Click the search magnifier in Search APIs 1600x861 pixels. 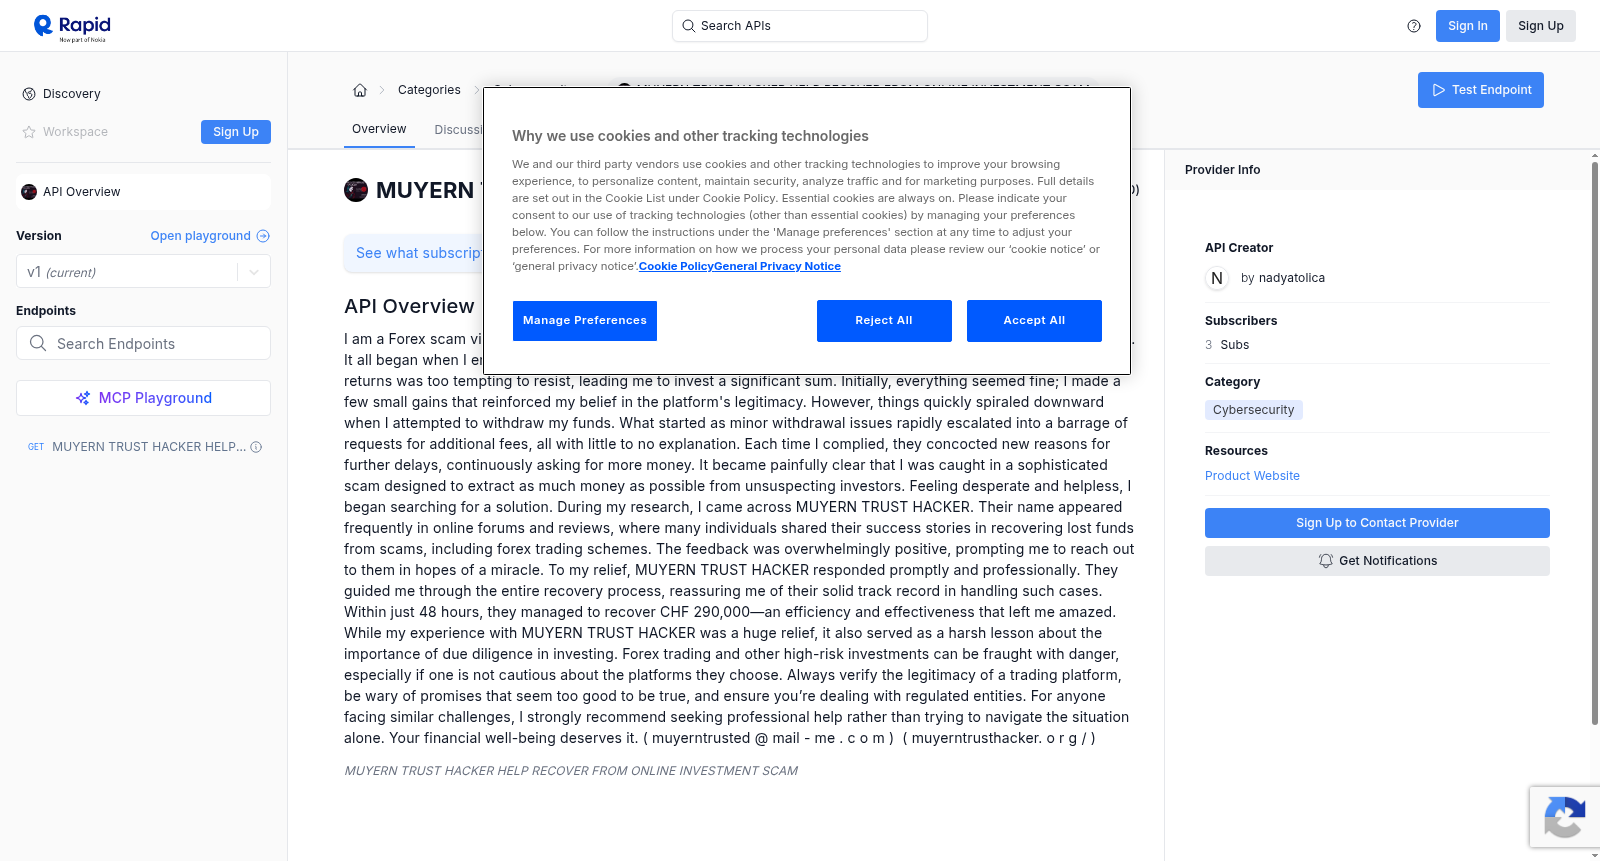point(689,26)
